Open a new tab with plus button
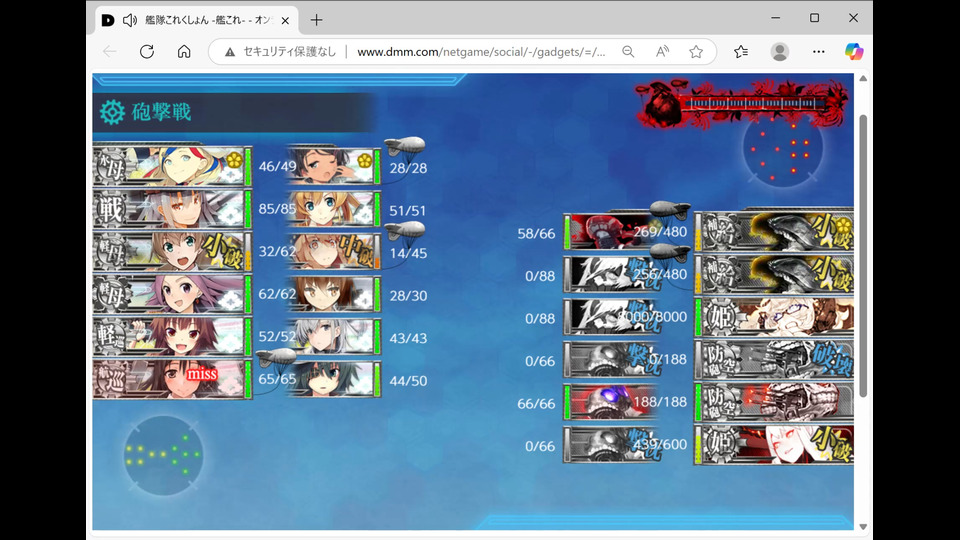The image size is (960, 540). [317, 20]
